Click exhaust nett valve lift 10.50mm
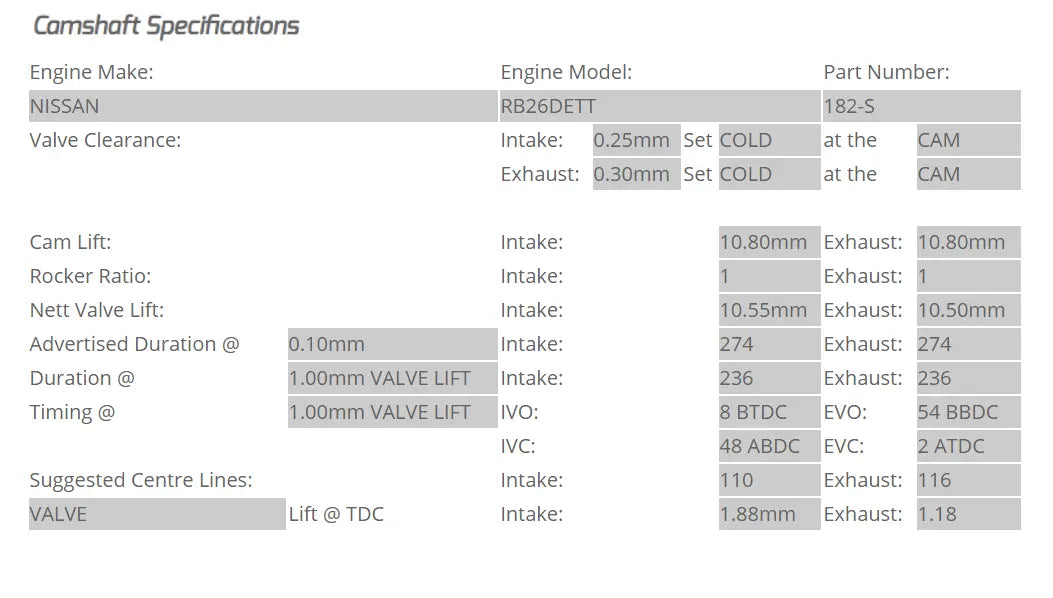 point(968,310)
